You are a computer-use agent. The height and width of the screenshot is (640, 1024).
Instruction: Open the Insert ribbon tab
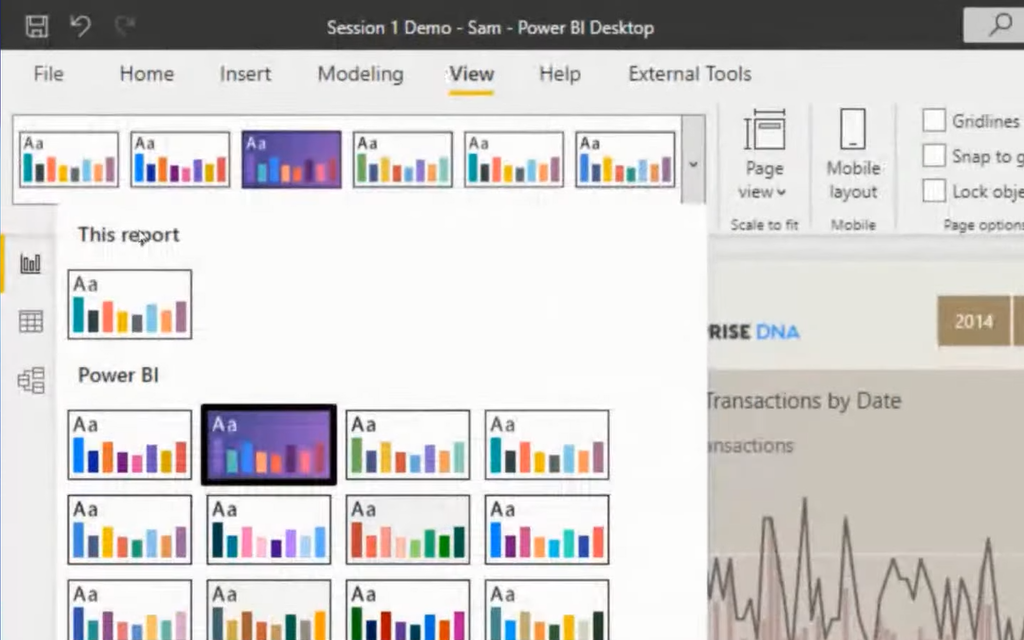[x=245, y=74]
